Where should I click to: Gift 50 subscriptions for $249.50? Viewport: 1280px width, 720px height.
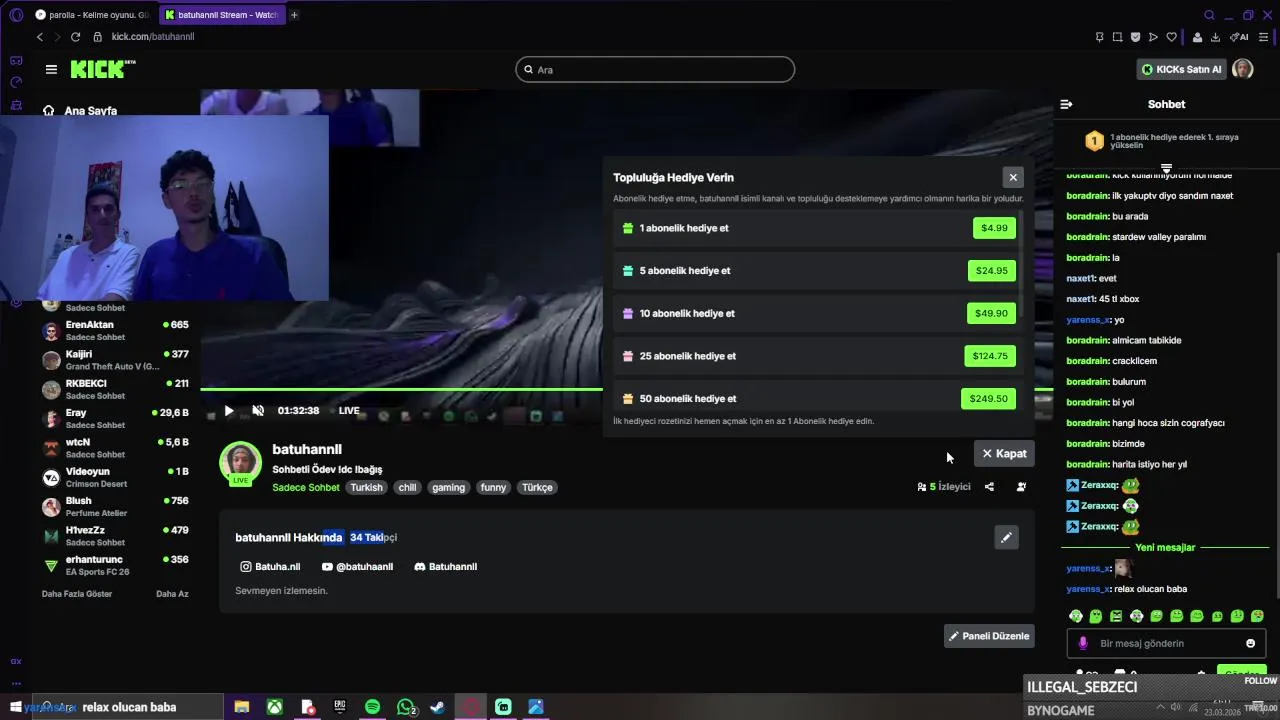988,398
